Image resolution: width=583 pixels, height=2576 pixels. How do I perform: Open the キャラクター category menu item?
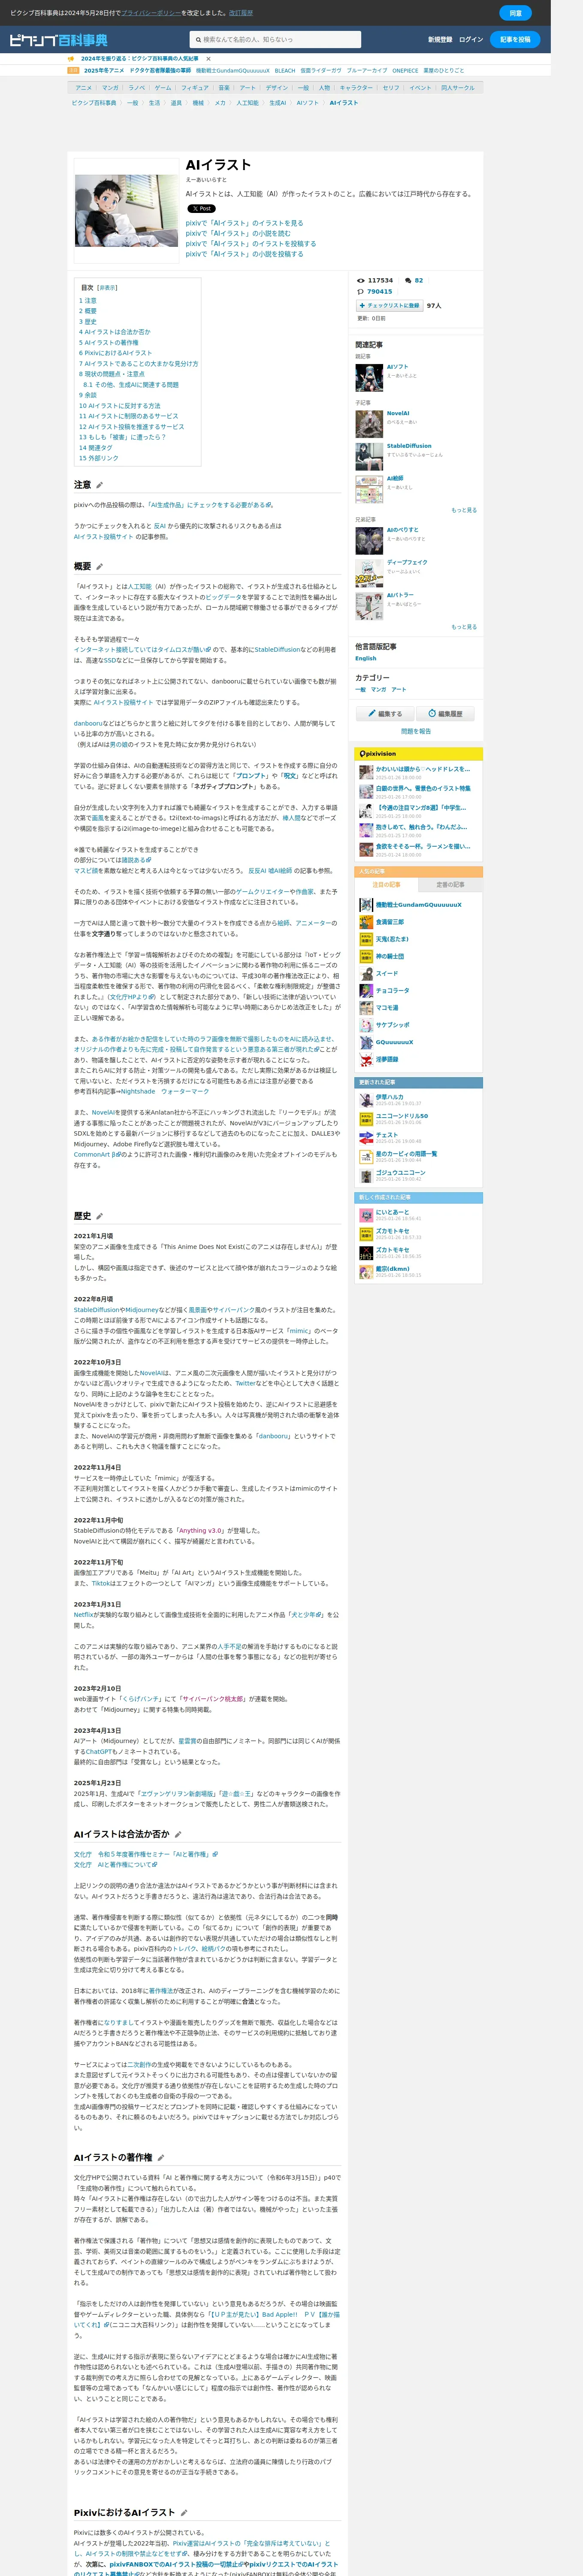[356, 88]
